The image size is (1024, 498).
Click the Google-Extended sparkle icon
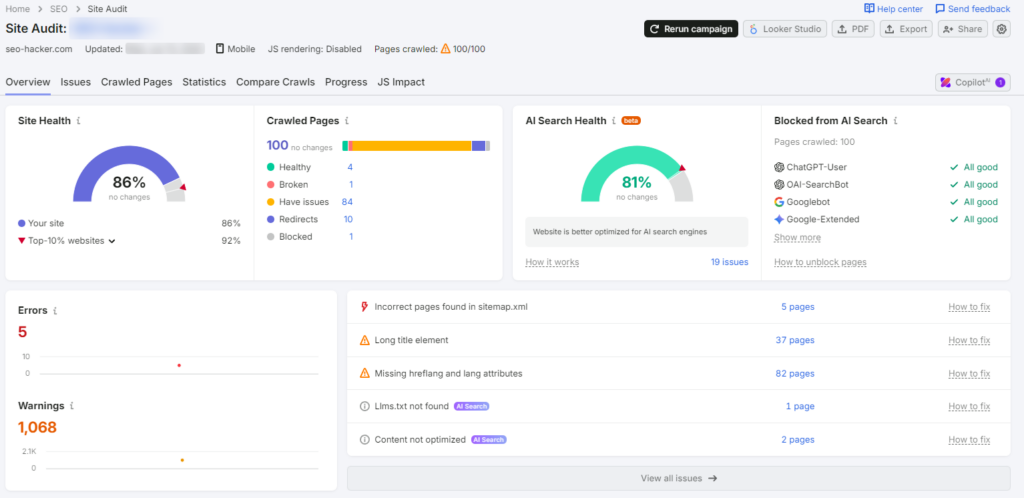tap(778, 219)
